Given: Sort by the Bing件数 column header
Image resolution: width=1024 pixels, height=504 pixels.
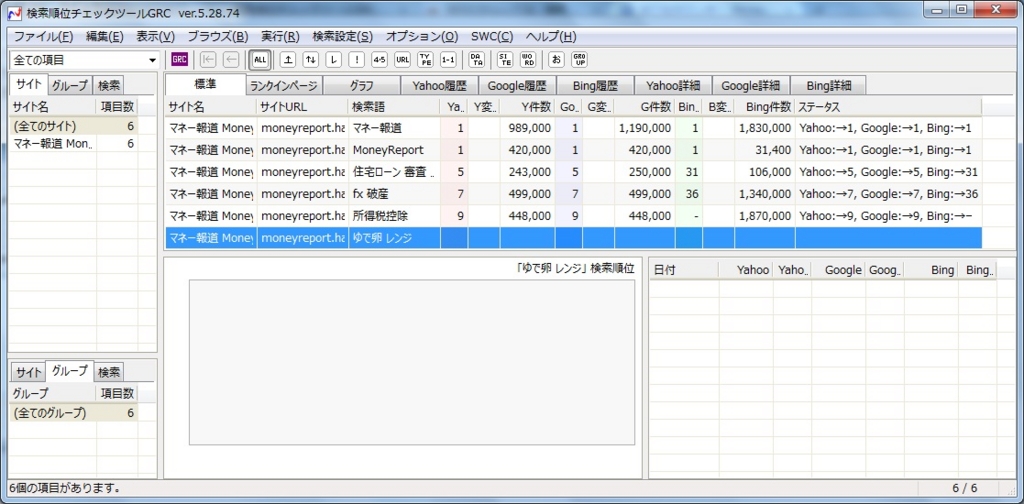Looking at the screenshot, I should point(765,106).
